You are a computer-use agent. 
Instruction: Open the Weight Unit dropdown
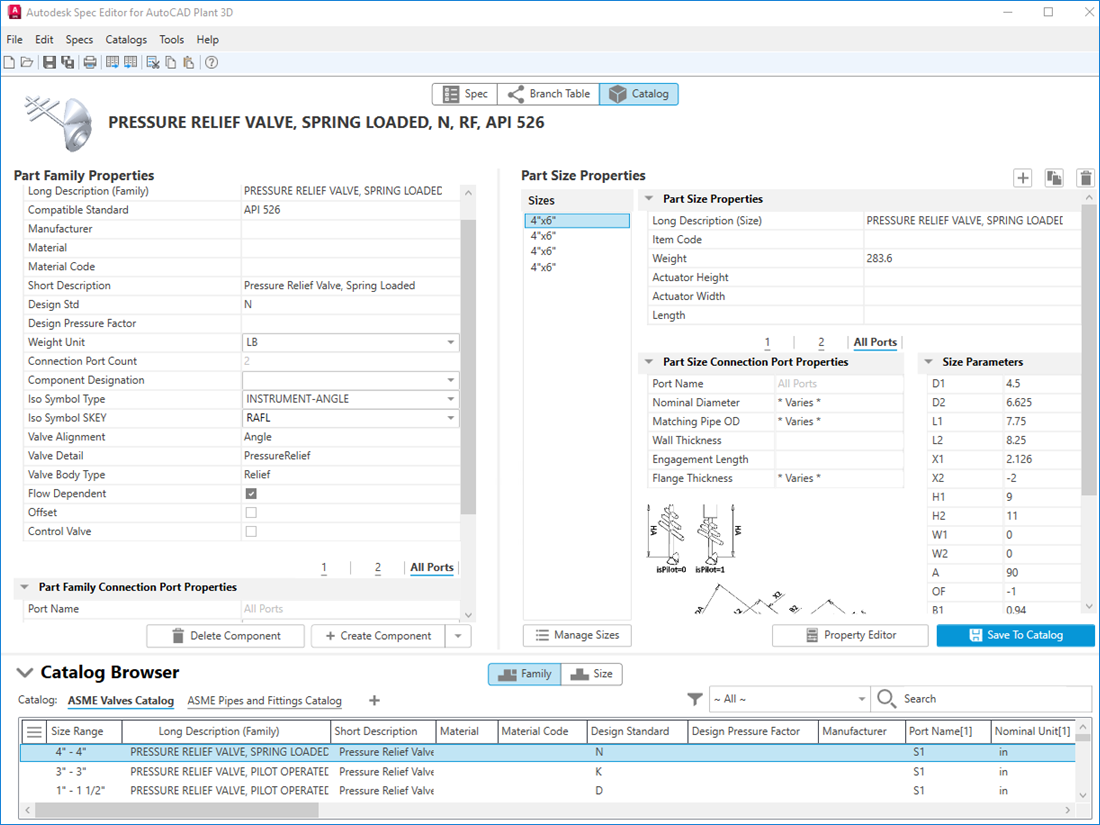(x=450, y=342)
